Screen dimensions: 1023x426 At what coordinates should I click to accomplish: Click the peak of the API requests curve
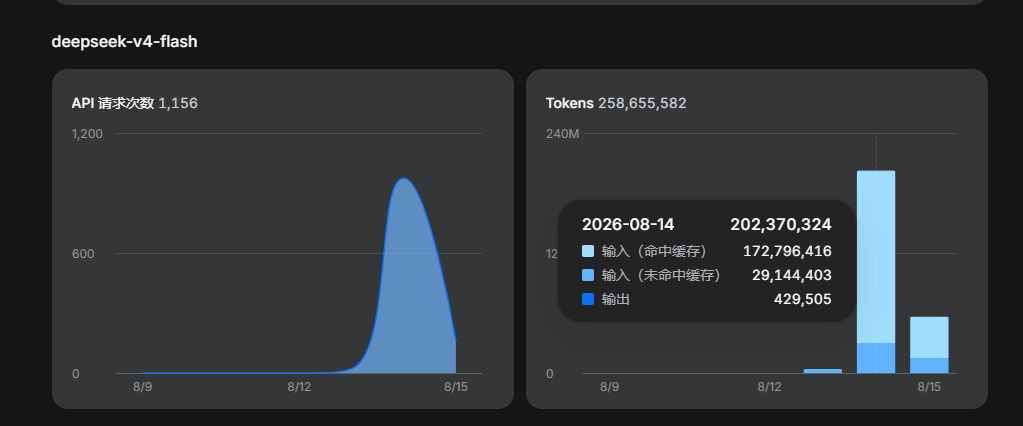tap(404, 179)
